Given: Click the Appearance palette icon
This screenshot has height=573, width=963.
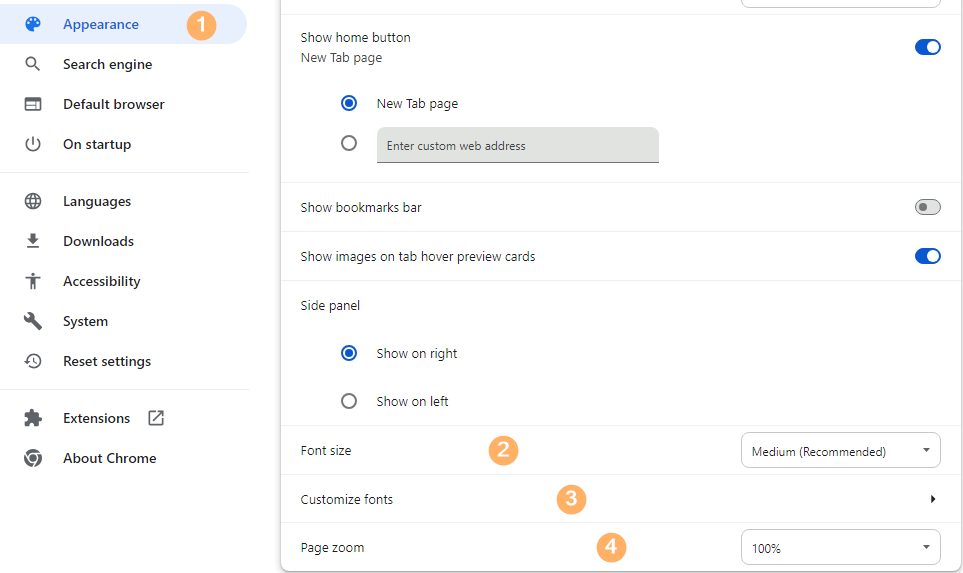Looking at the screenshot, I should [33, 24].
